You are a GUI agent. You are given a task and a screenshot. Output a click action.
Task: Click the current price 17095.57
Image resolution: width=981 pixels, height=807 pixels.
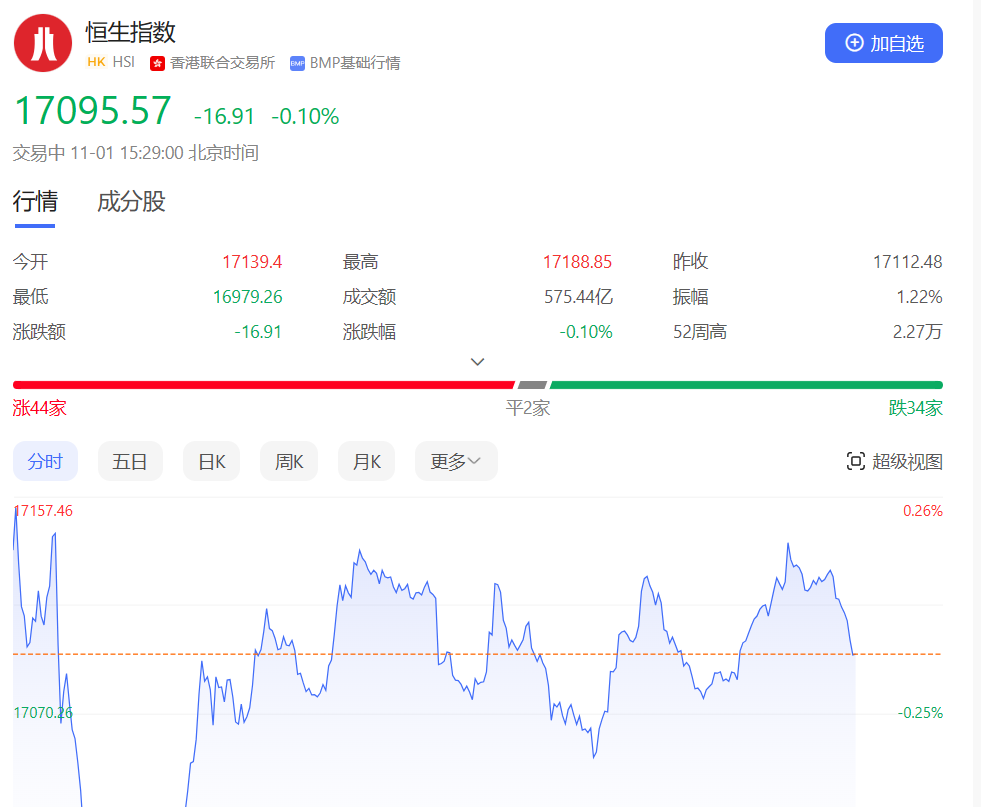tap(93, 111)
